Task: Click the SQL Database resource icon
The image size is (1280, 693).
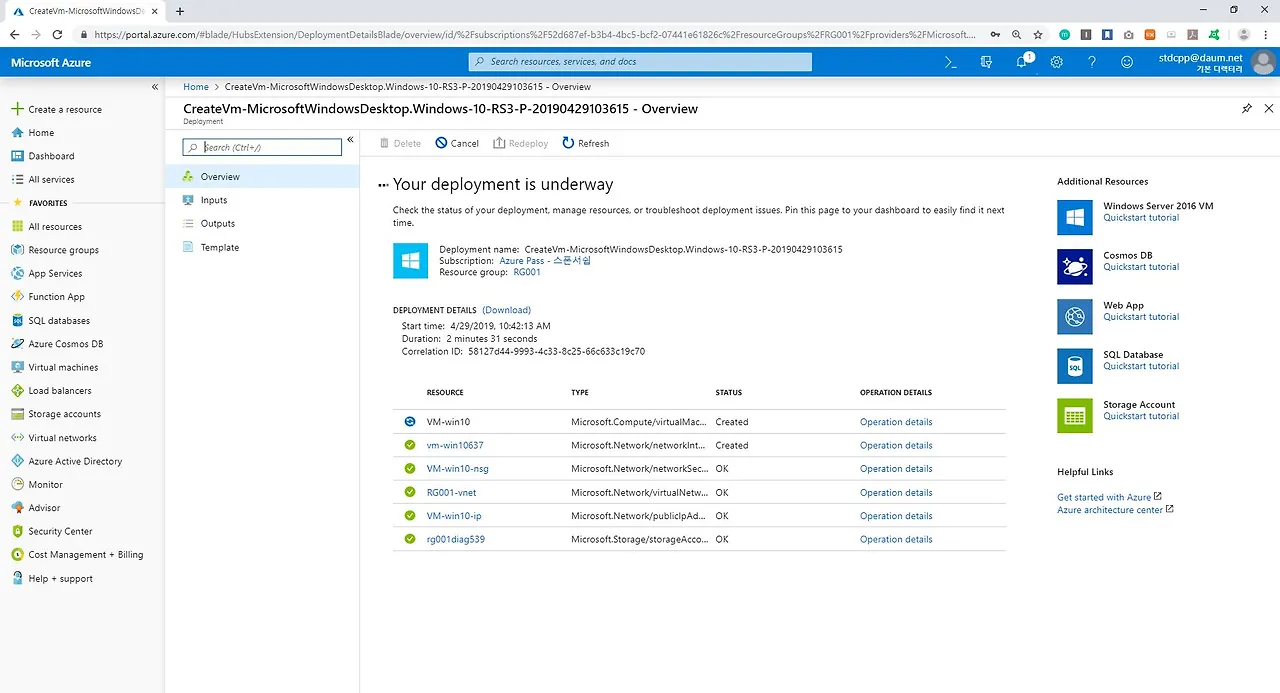Action: click(1075, 366)
